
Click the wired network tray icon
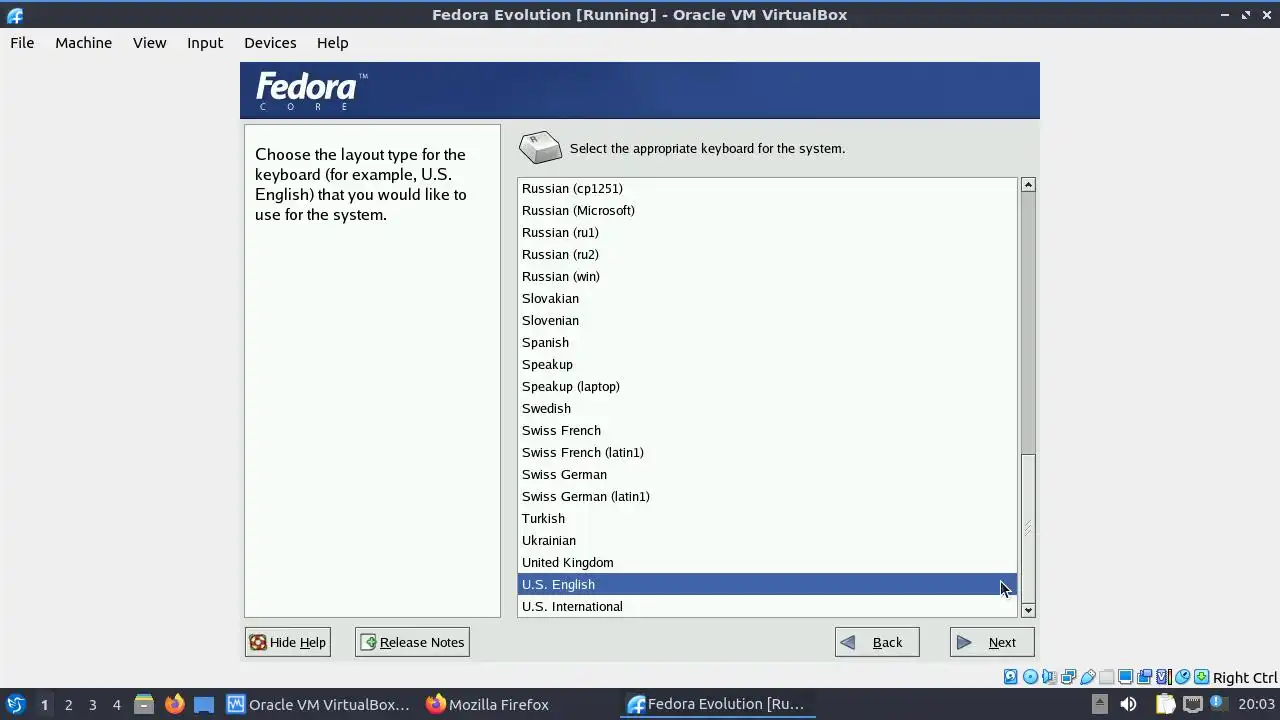1193,704
